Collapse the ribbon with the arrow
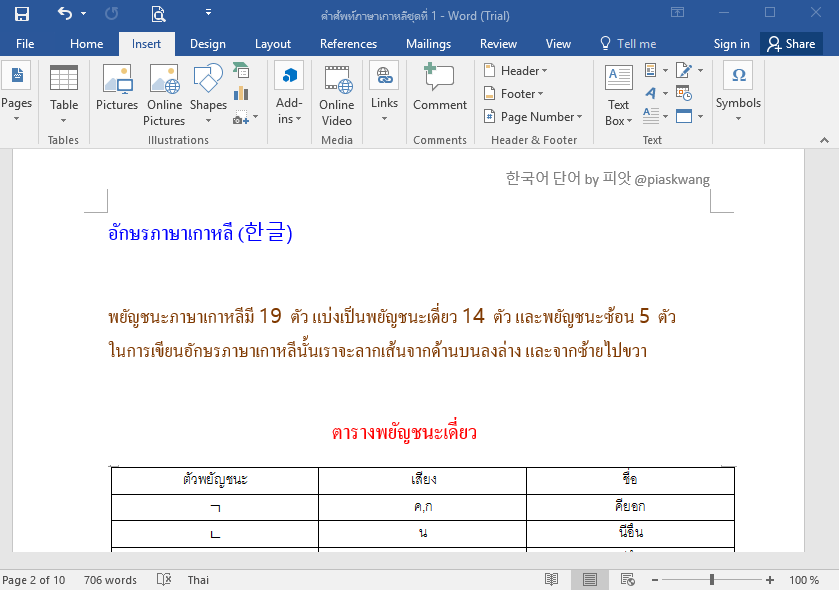Viewport: 839px width, 590px height. (x=824, y=140)
